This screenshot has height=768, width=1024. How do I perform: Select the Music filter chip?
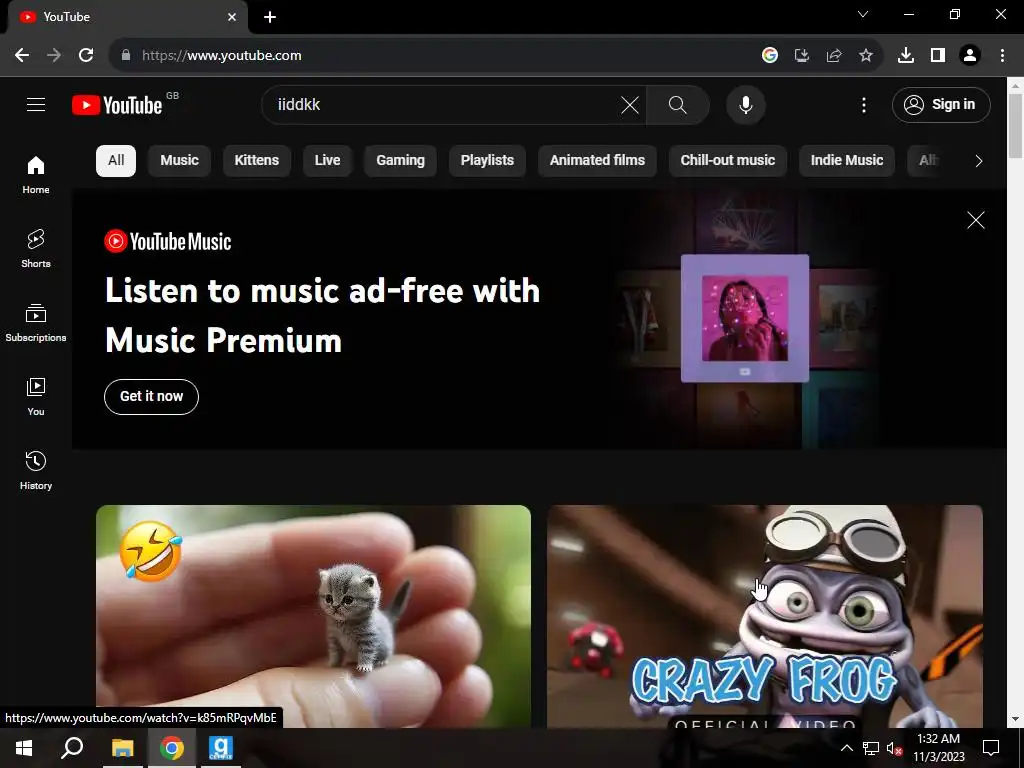coord(179,161)
